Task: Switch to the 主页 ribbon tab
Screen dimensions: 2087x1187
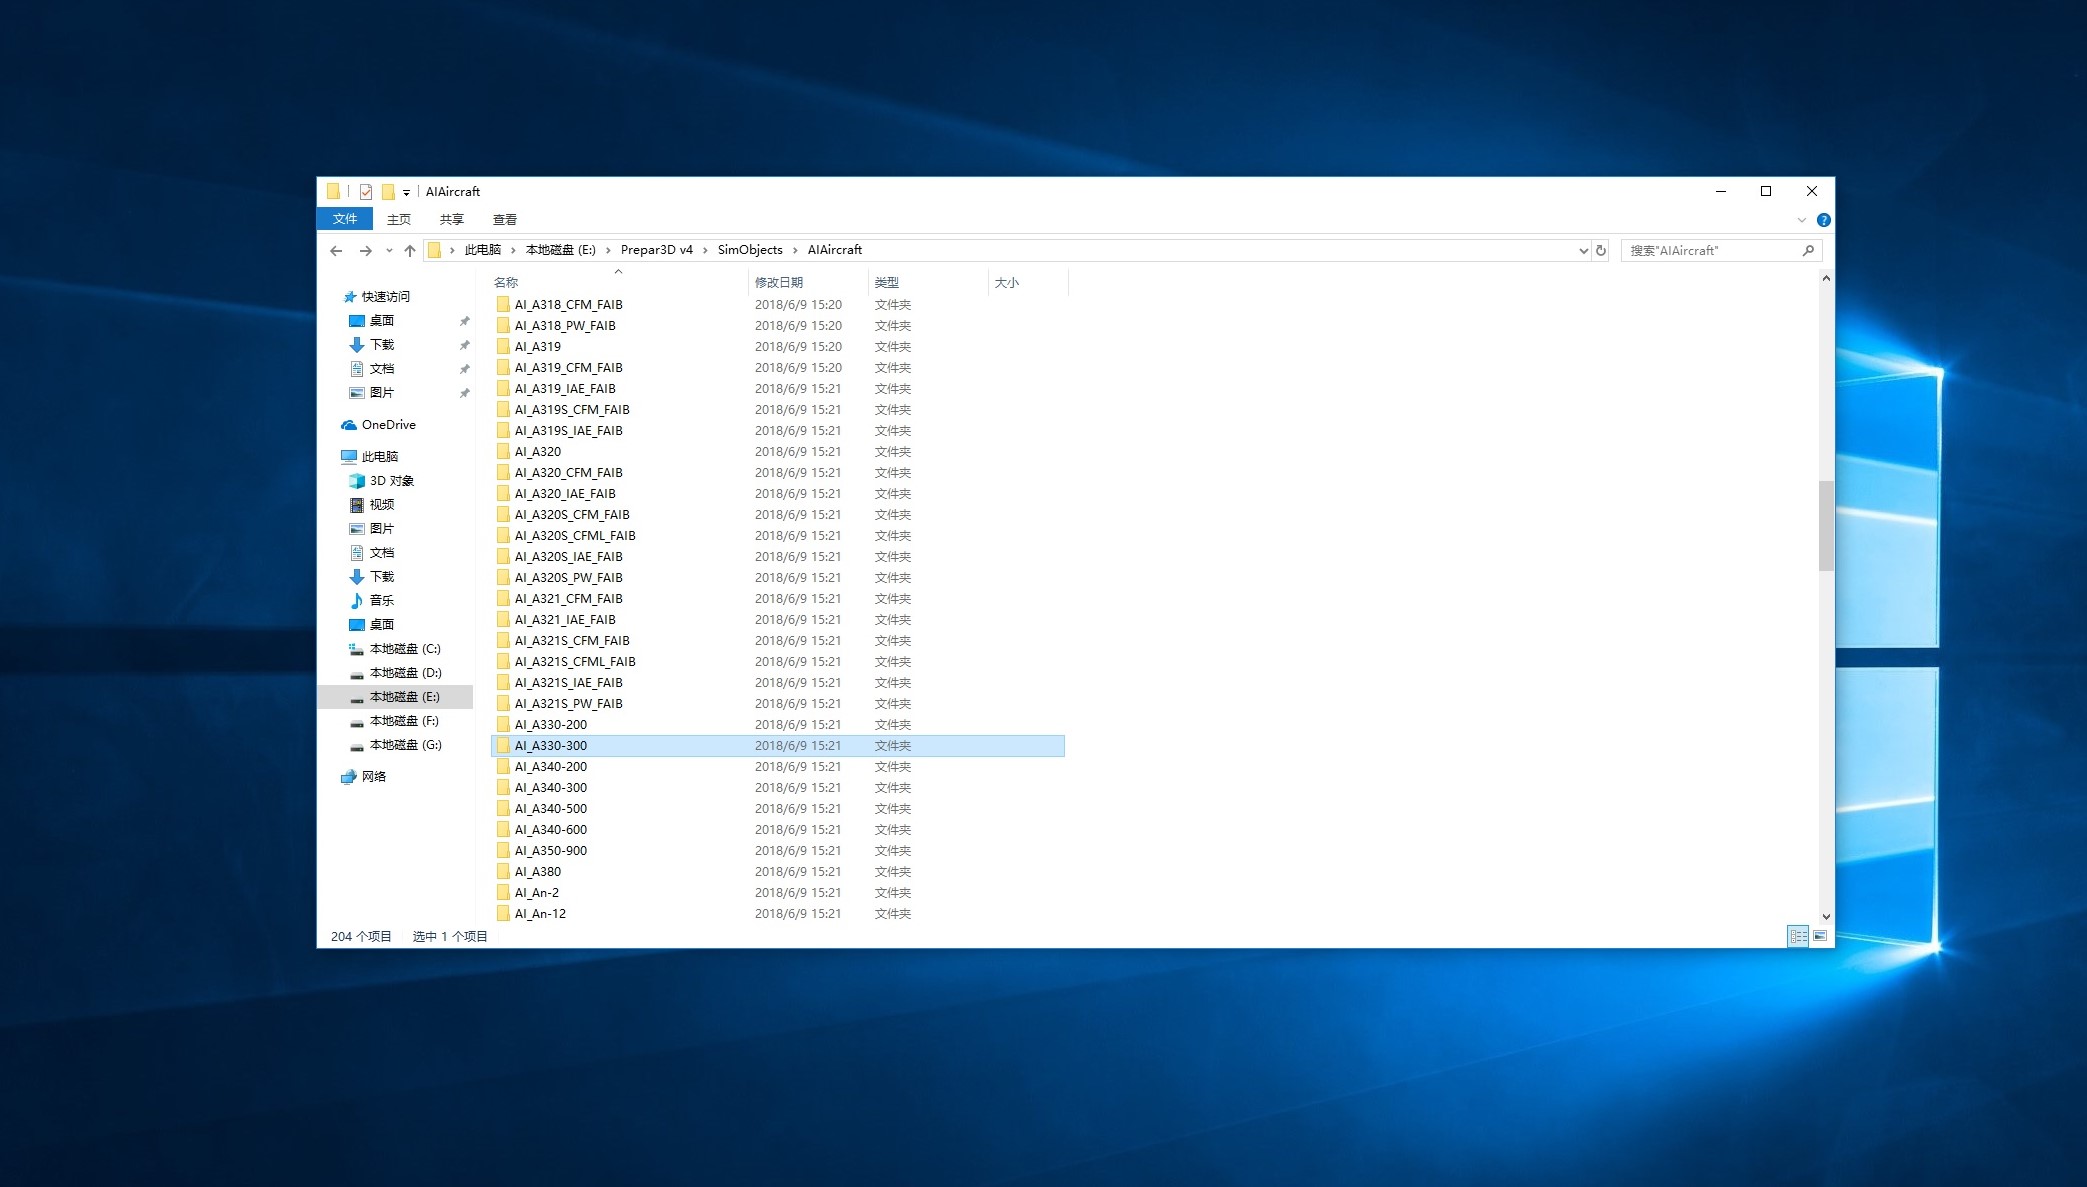Action: coord(399,219)
